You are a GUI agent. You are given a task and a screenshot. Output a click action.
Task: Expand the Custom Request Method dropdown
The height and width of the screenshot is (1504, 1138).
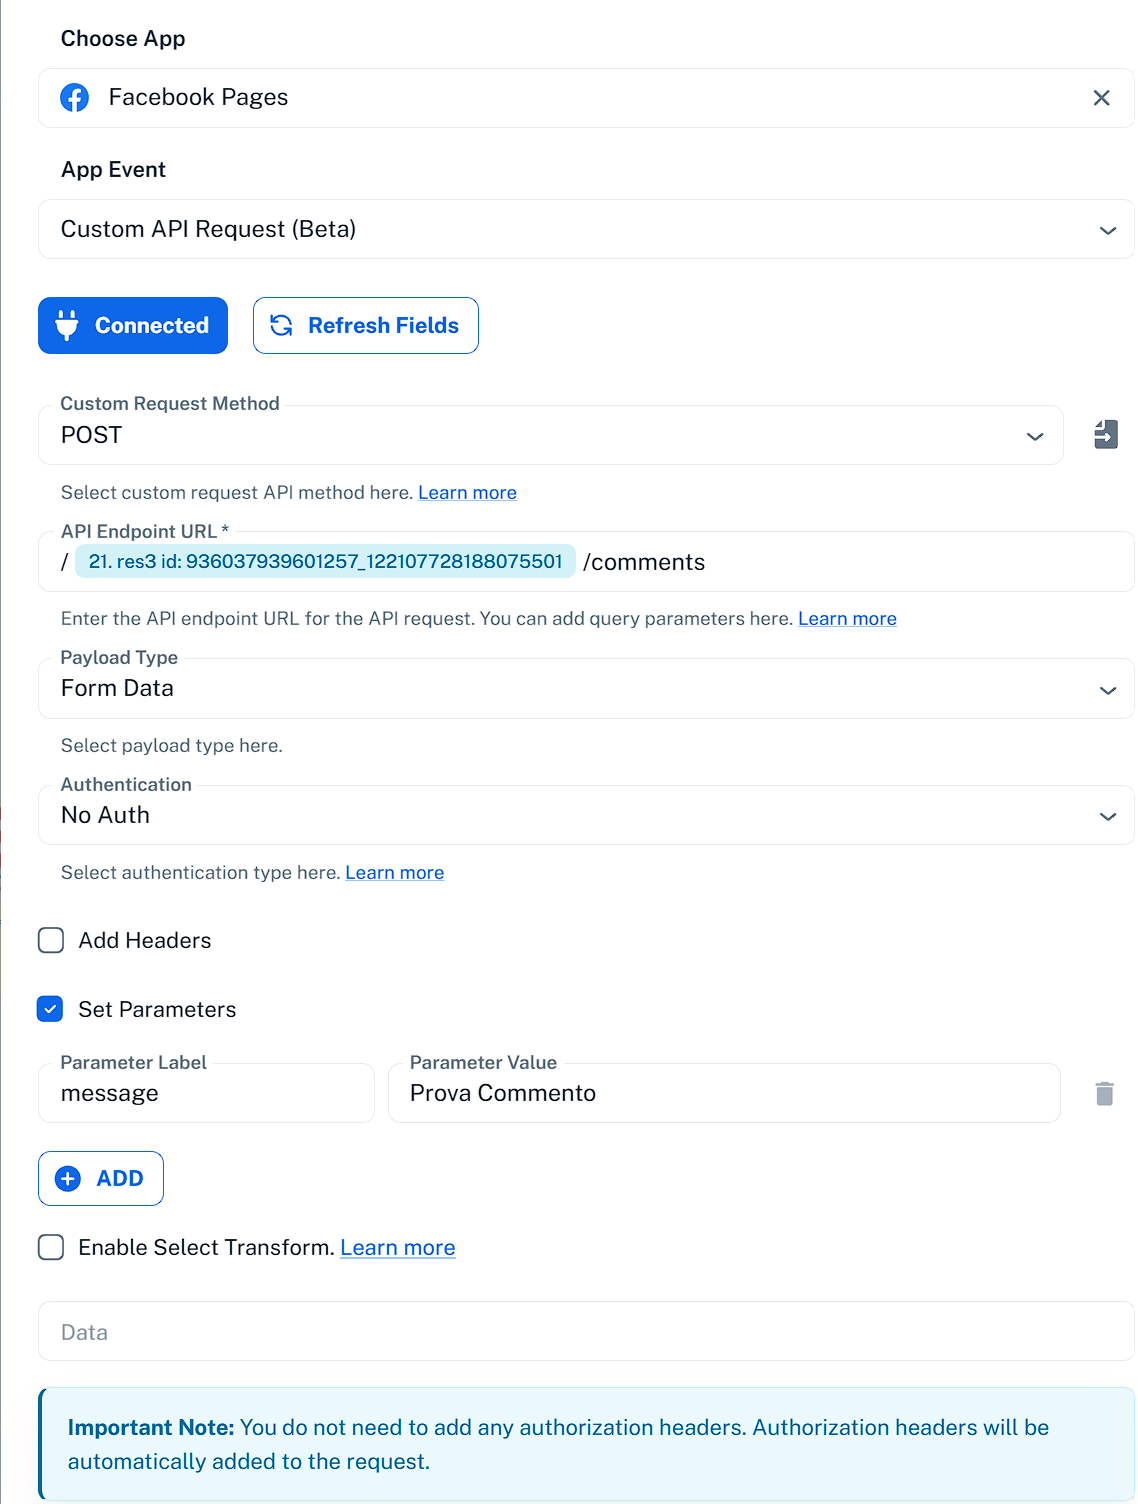tap(550, 435)
